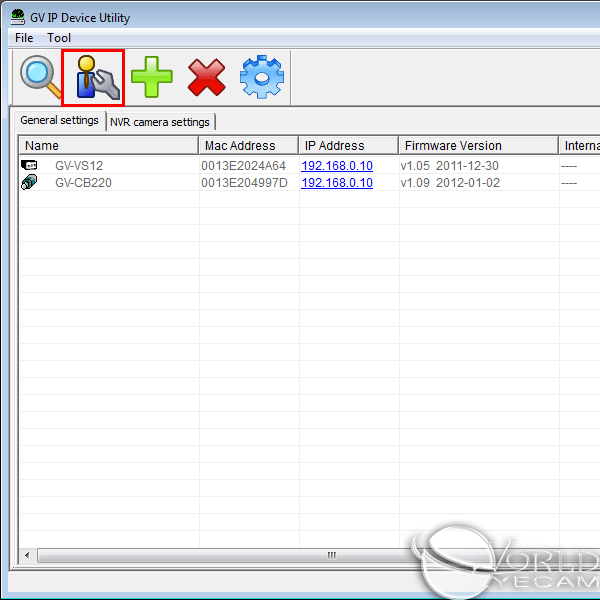Viewport: 600px width, 600px height.
Task: Open the GV-CB220 IP address link
Action: tap(337, 183)
